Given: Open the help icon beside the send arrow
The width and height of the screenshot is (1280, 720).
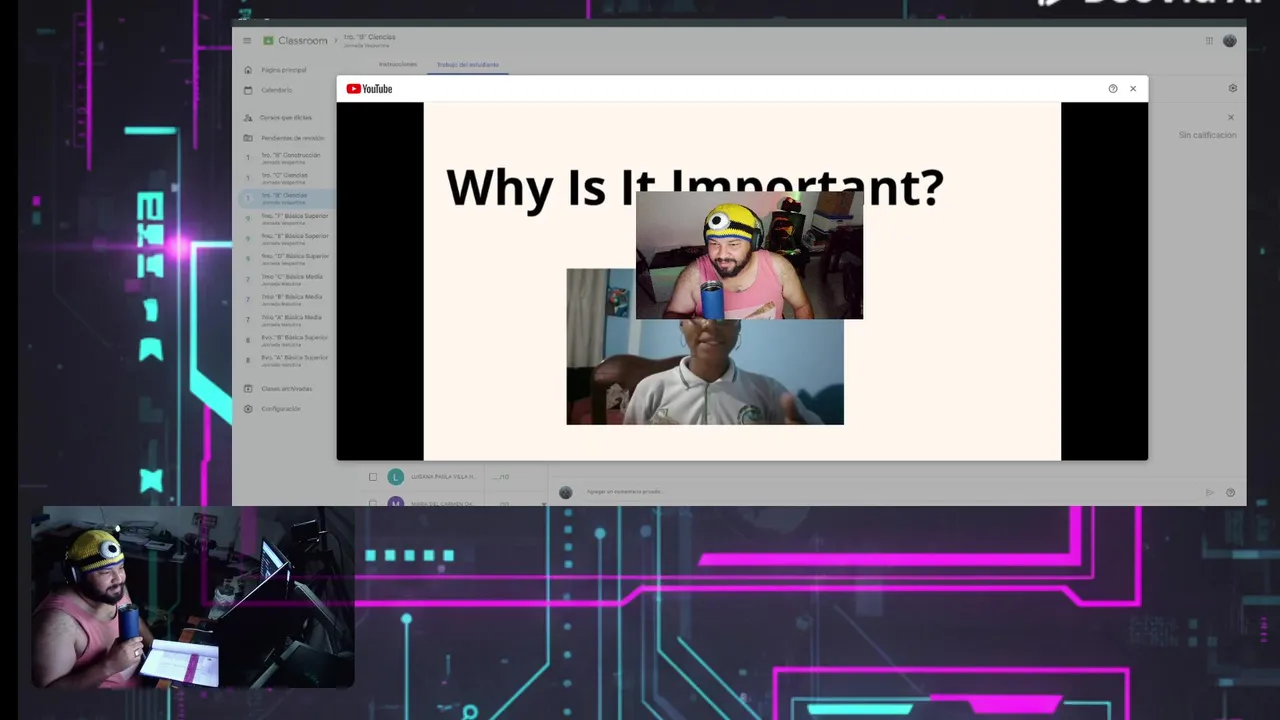Looking at the screenshot, I should (1230, 492).
